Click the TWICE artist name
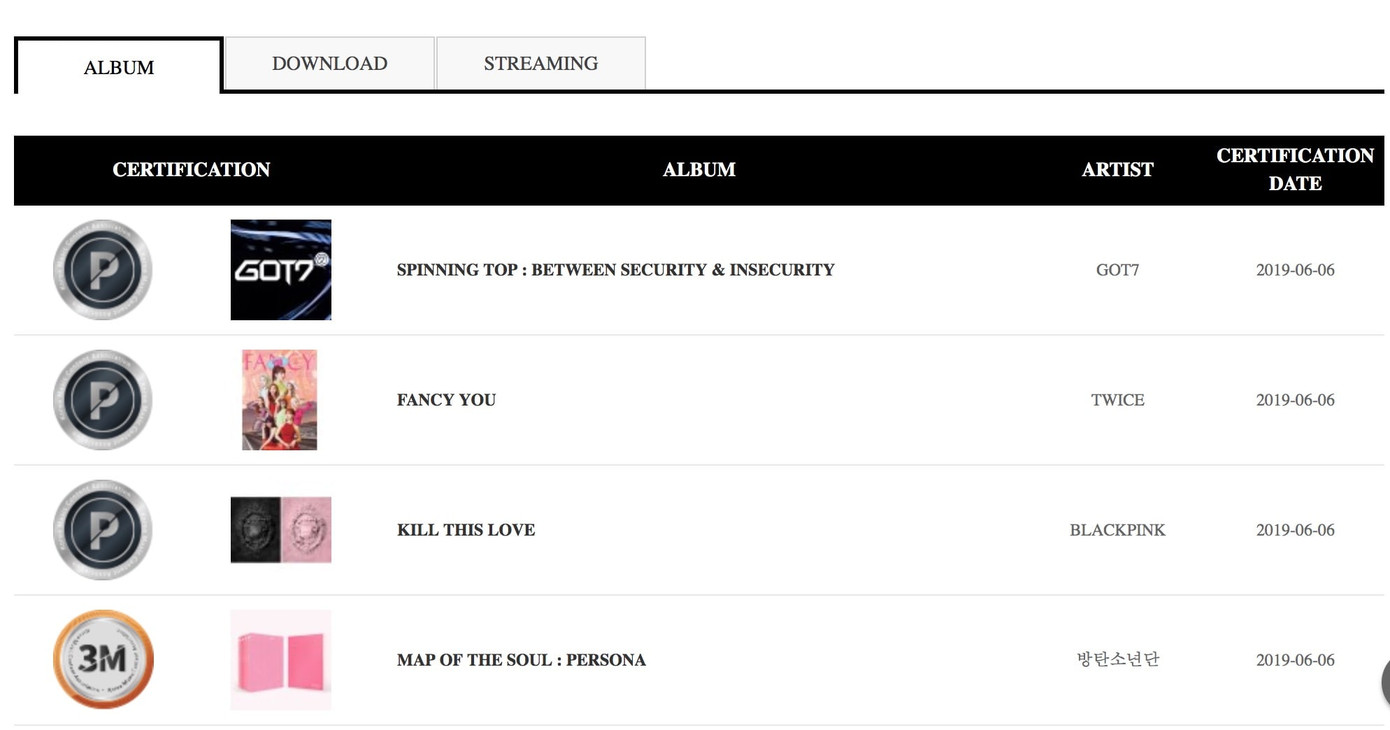Image resolution: width=1390 pixels, height=730 pixels. point(1117,400)
